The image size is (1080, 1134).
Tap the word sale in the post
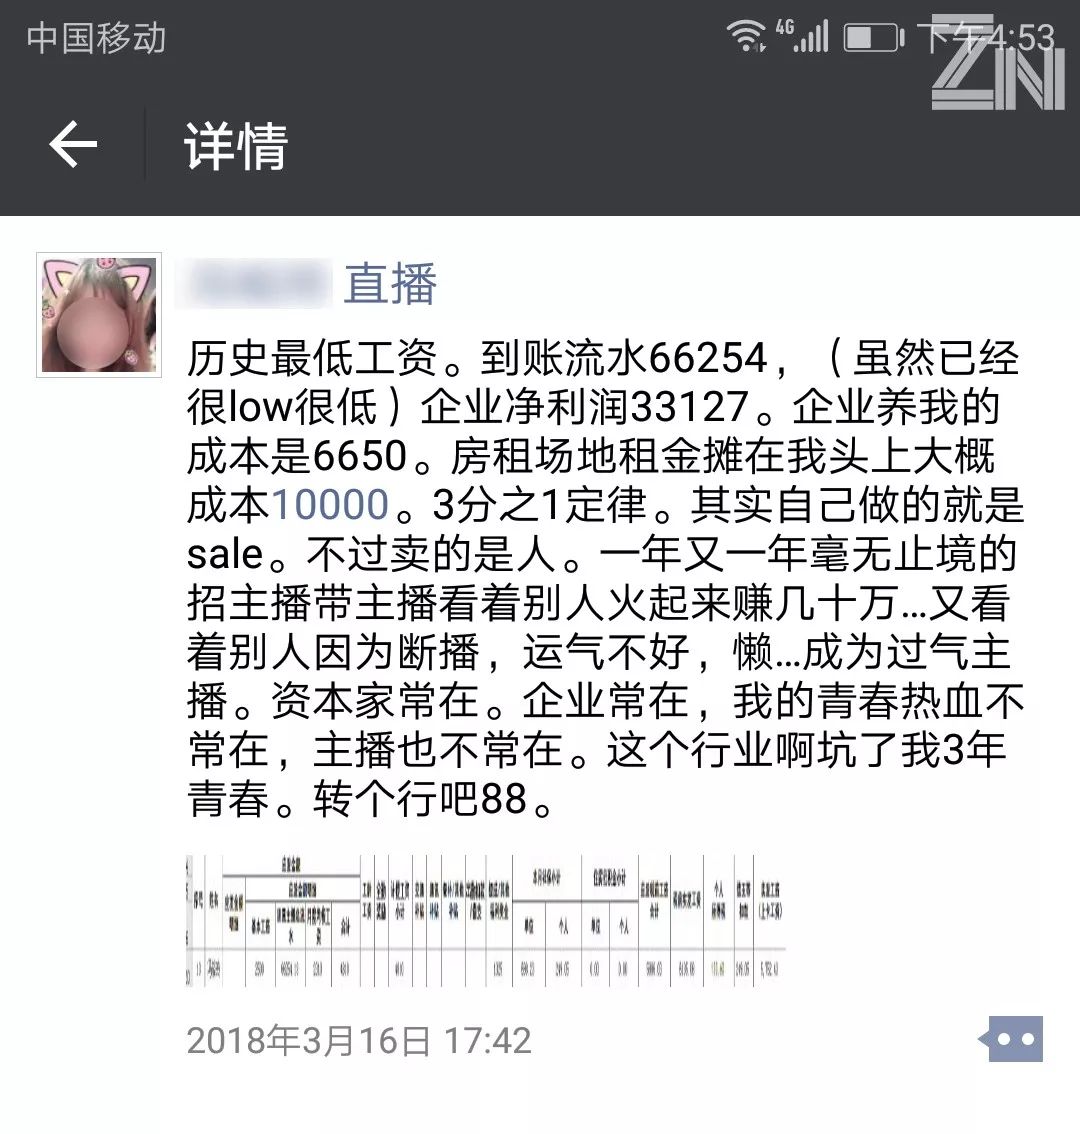pos(225,554)
